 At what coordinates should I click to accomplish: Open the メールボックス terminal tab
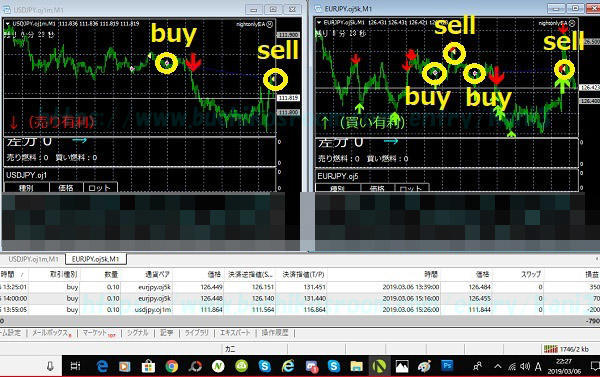(51, 333)
